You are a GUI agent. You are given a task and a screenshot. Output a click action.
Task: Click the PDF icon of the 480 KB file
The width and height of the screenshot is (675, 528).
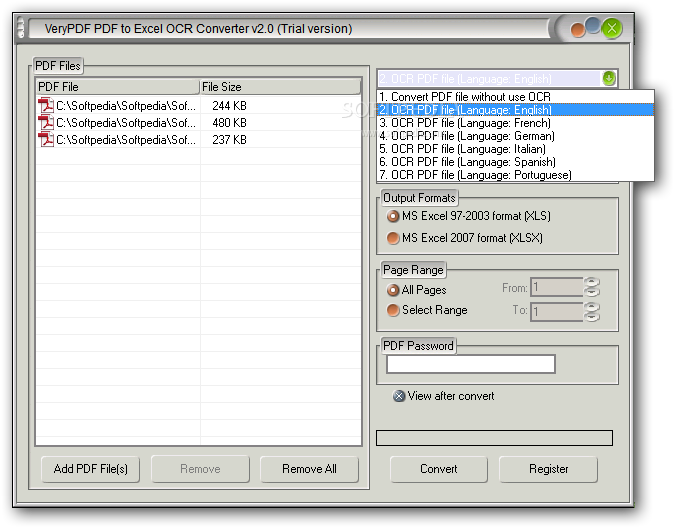tap(46, 123)
